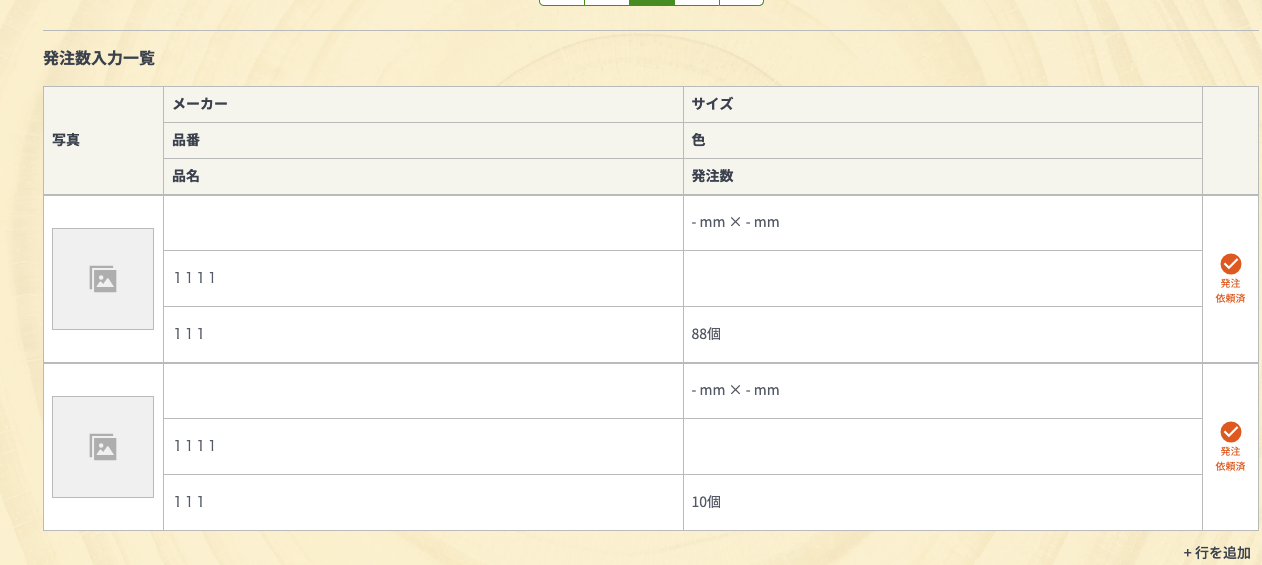Click the + 行を追加 link

(x=1217, y=553)
